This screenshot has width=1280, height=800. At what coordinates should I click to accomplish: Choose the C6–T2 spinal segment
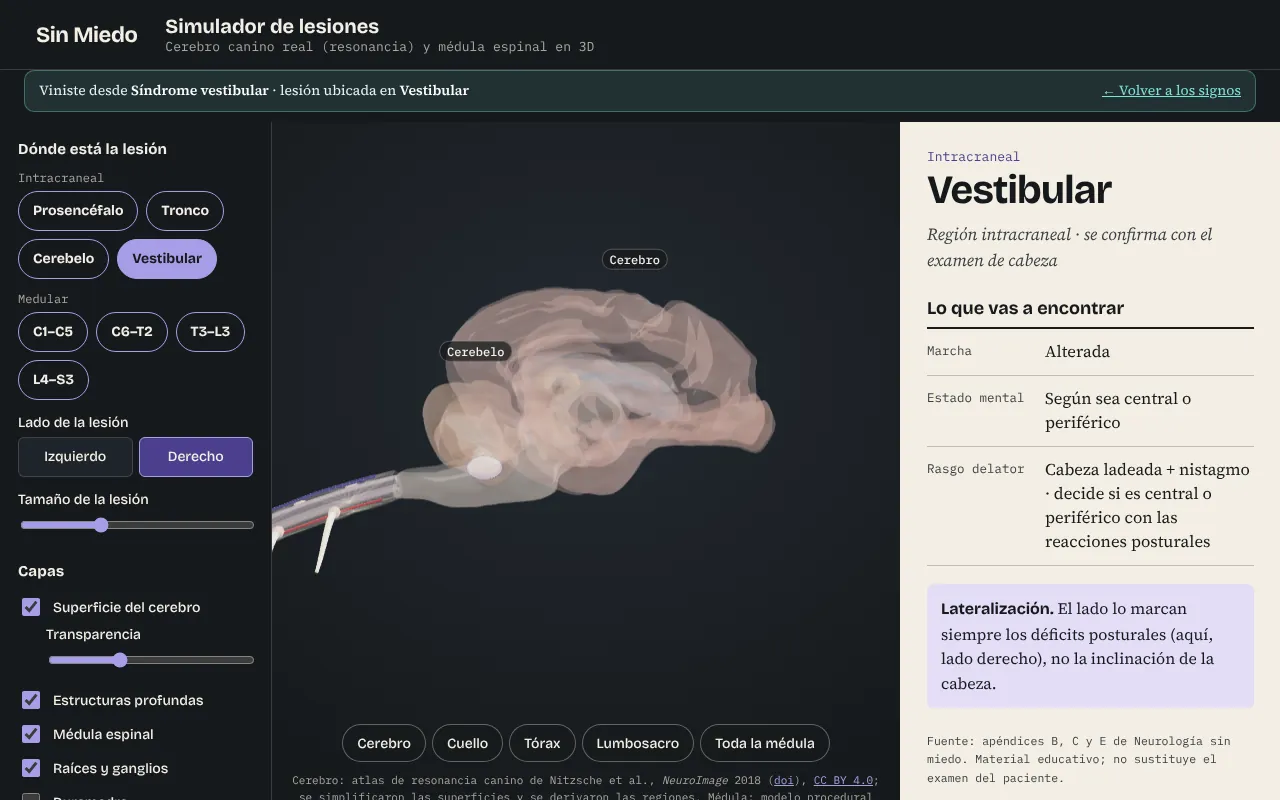click(132, 332)
